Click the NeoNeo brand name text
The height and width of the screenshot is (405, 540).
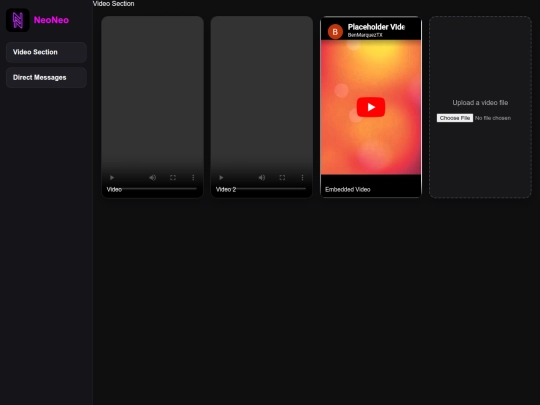coord(51,20)
